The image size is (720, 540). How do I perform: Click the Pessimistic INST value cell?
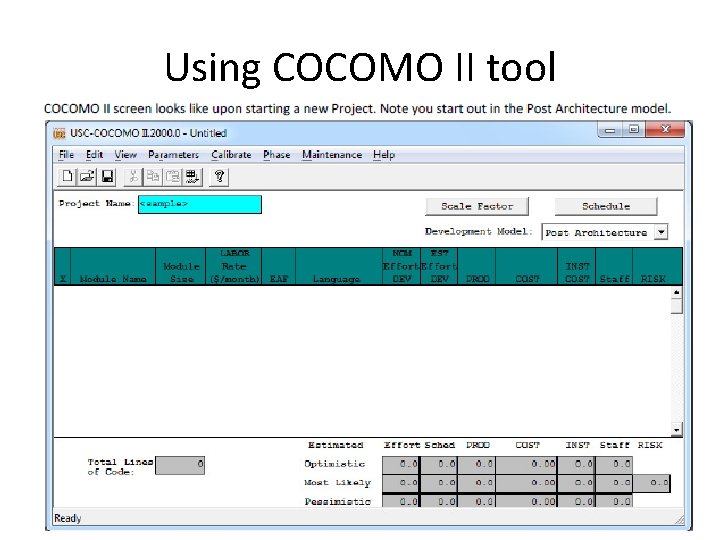576,501
